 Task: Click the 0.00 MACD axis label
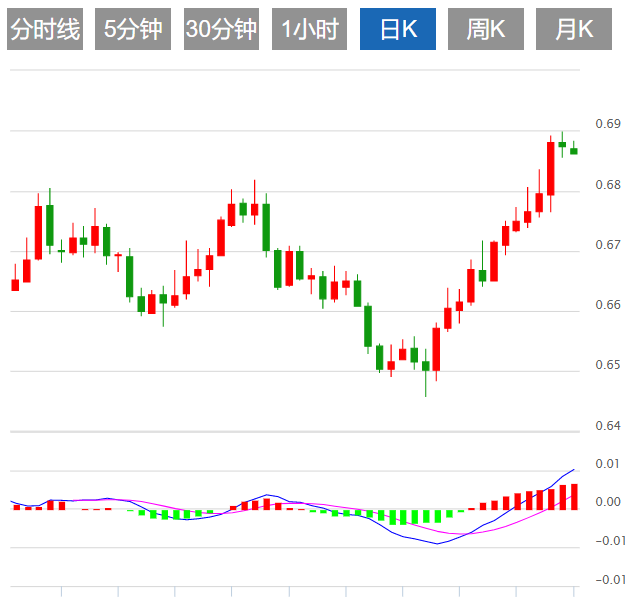[608, 502]
